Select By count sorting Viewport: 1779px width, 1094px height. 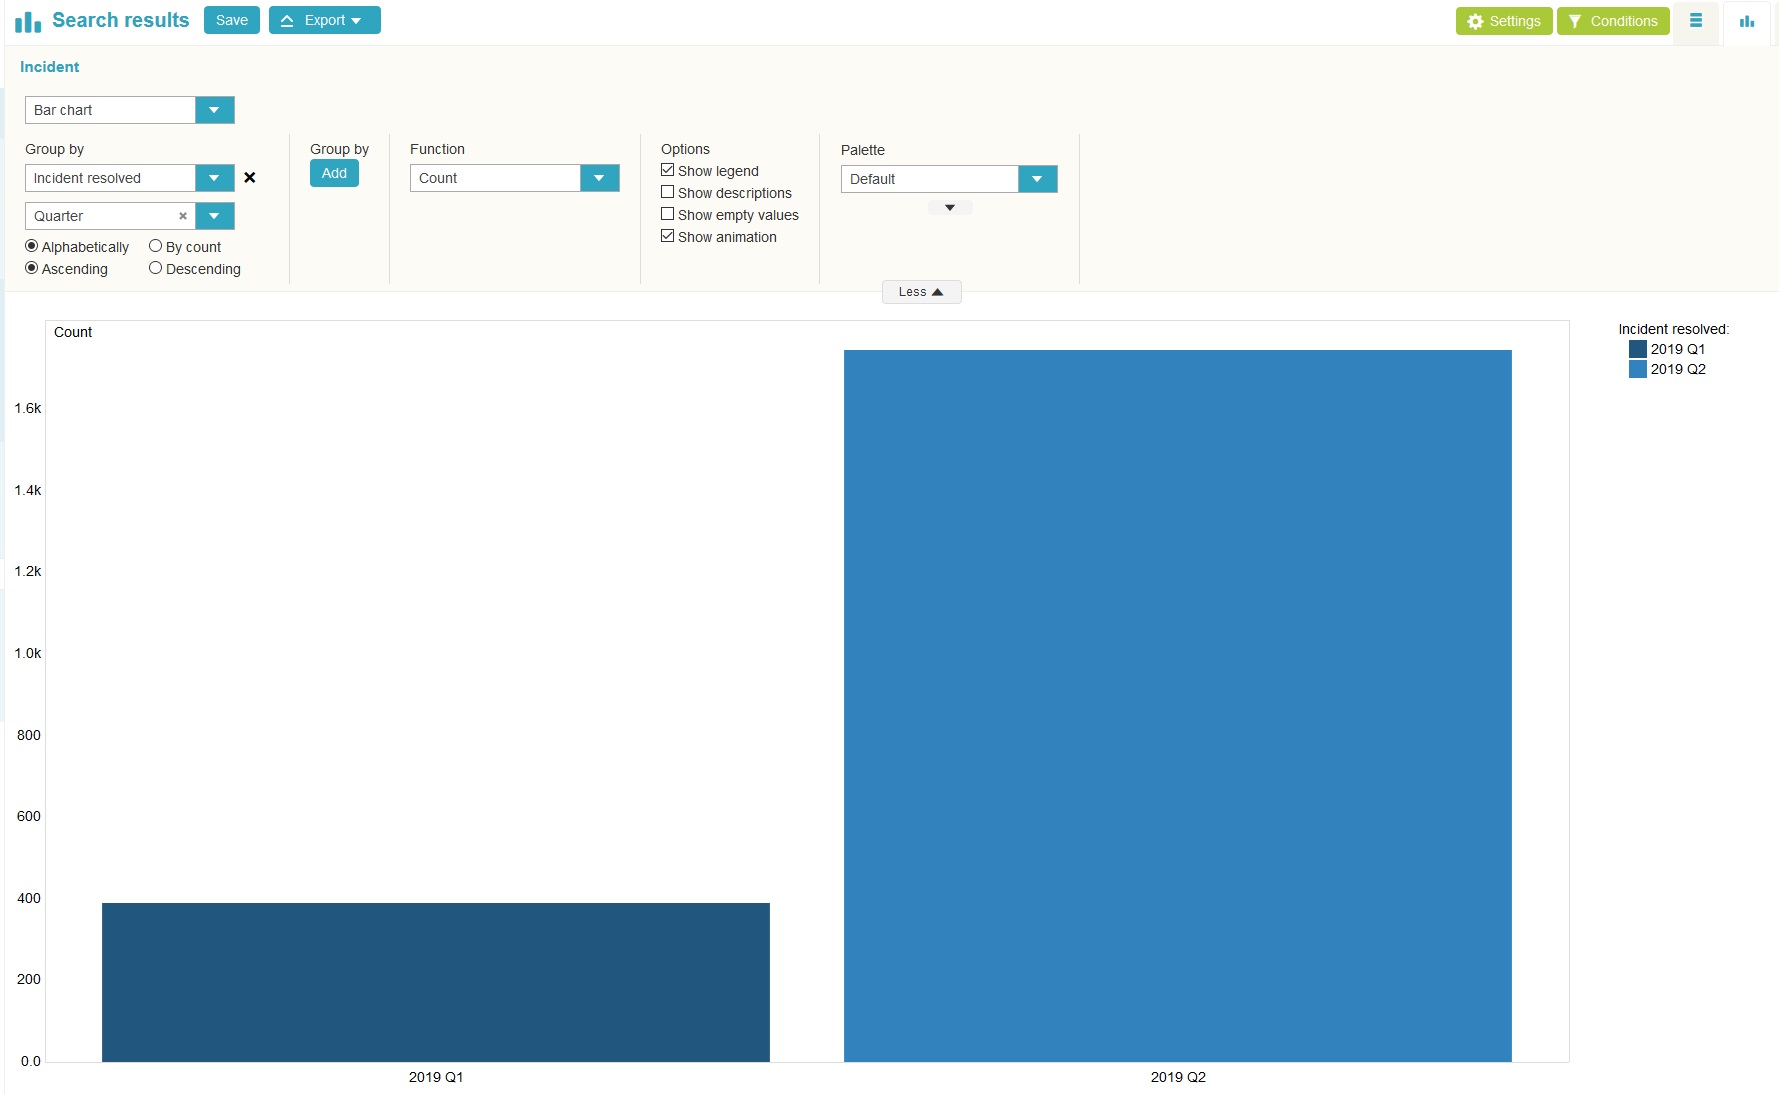pyautogui.click(x=155, y=246)
